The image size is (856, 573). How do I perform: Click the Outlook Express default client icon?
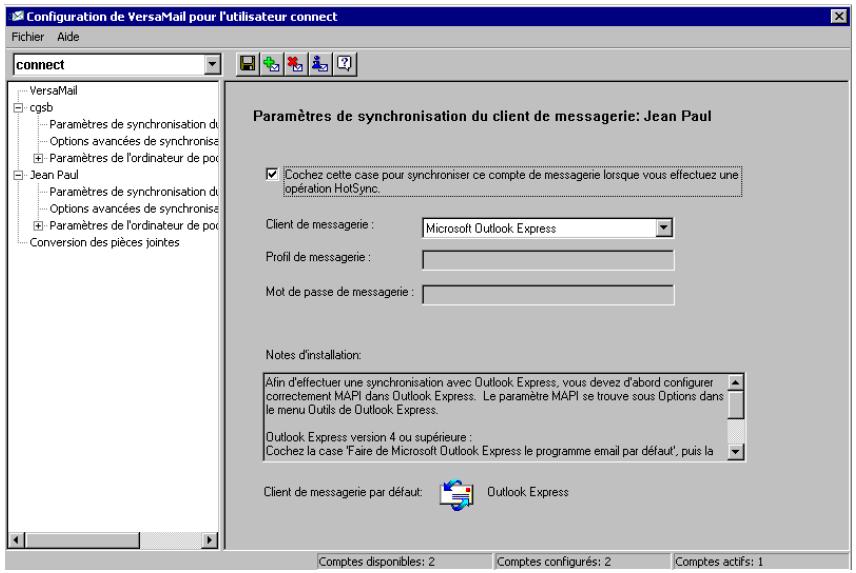[456, 494]
